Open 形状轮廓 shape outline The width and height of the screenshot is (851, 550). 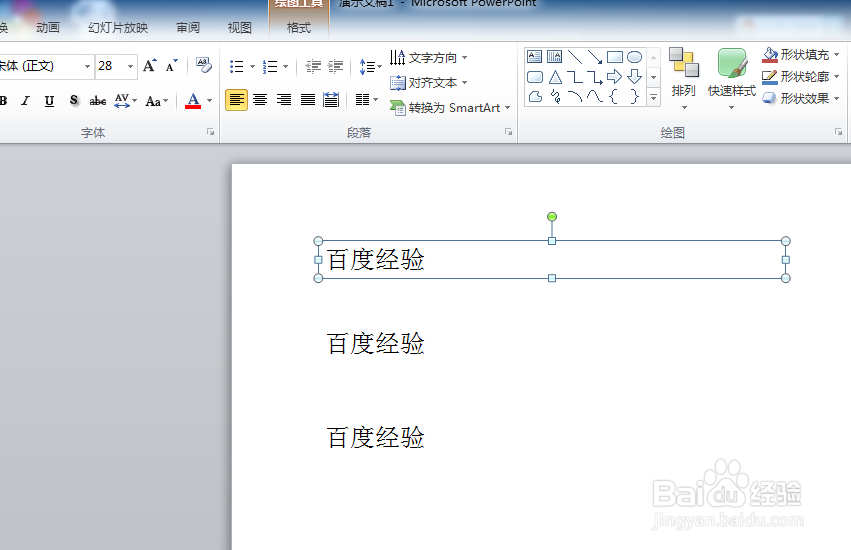(801, 77)
